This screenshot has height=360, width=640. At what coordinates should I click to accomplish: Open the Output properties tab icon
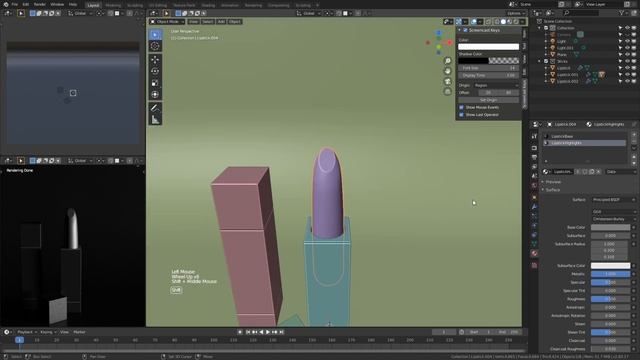(534, 157)
